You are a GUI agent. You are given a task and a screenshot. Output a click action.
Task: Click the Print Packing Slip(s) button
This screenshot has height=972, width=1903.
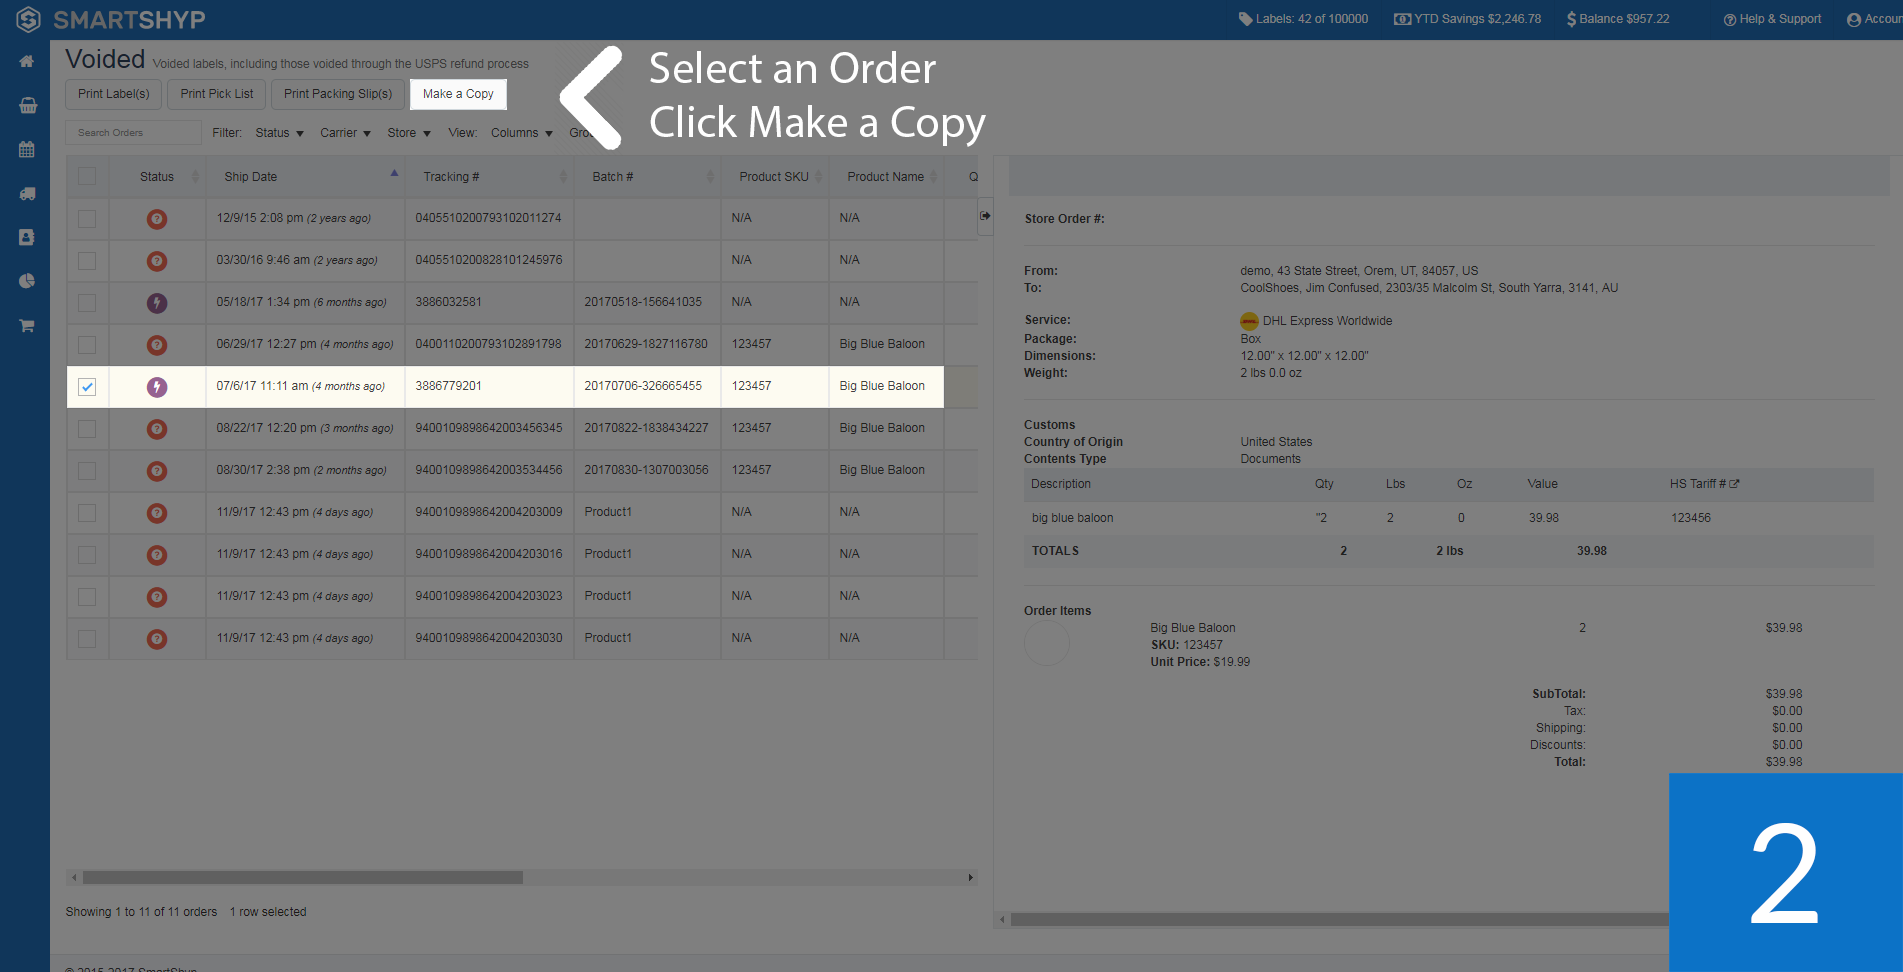click(338, 94)
